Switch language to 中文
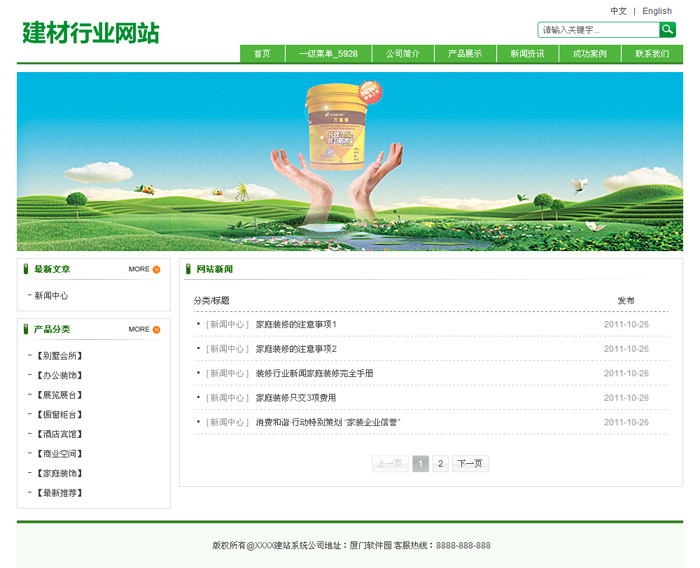The image size is (700, 568). tap(618, 11)
